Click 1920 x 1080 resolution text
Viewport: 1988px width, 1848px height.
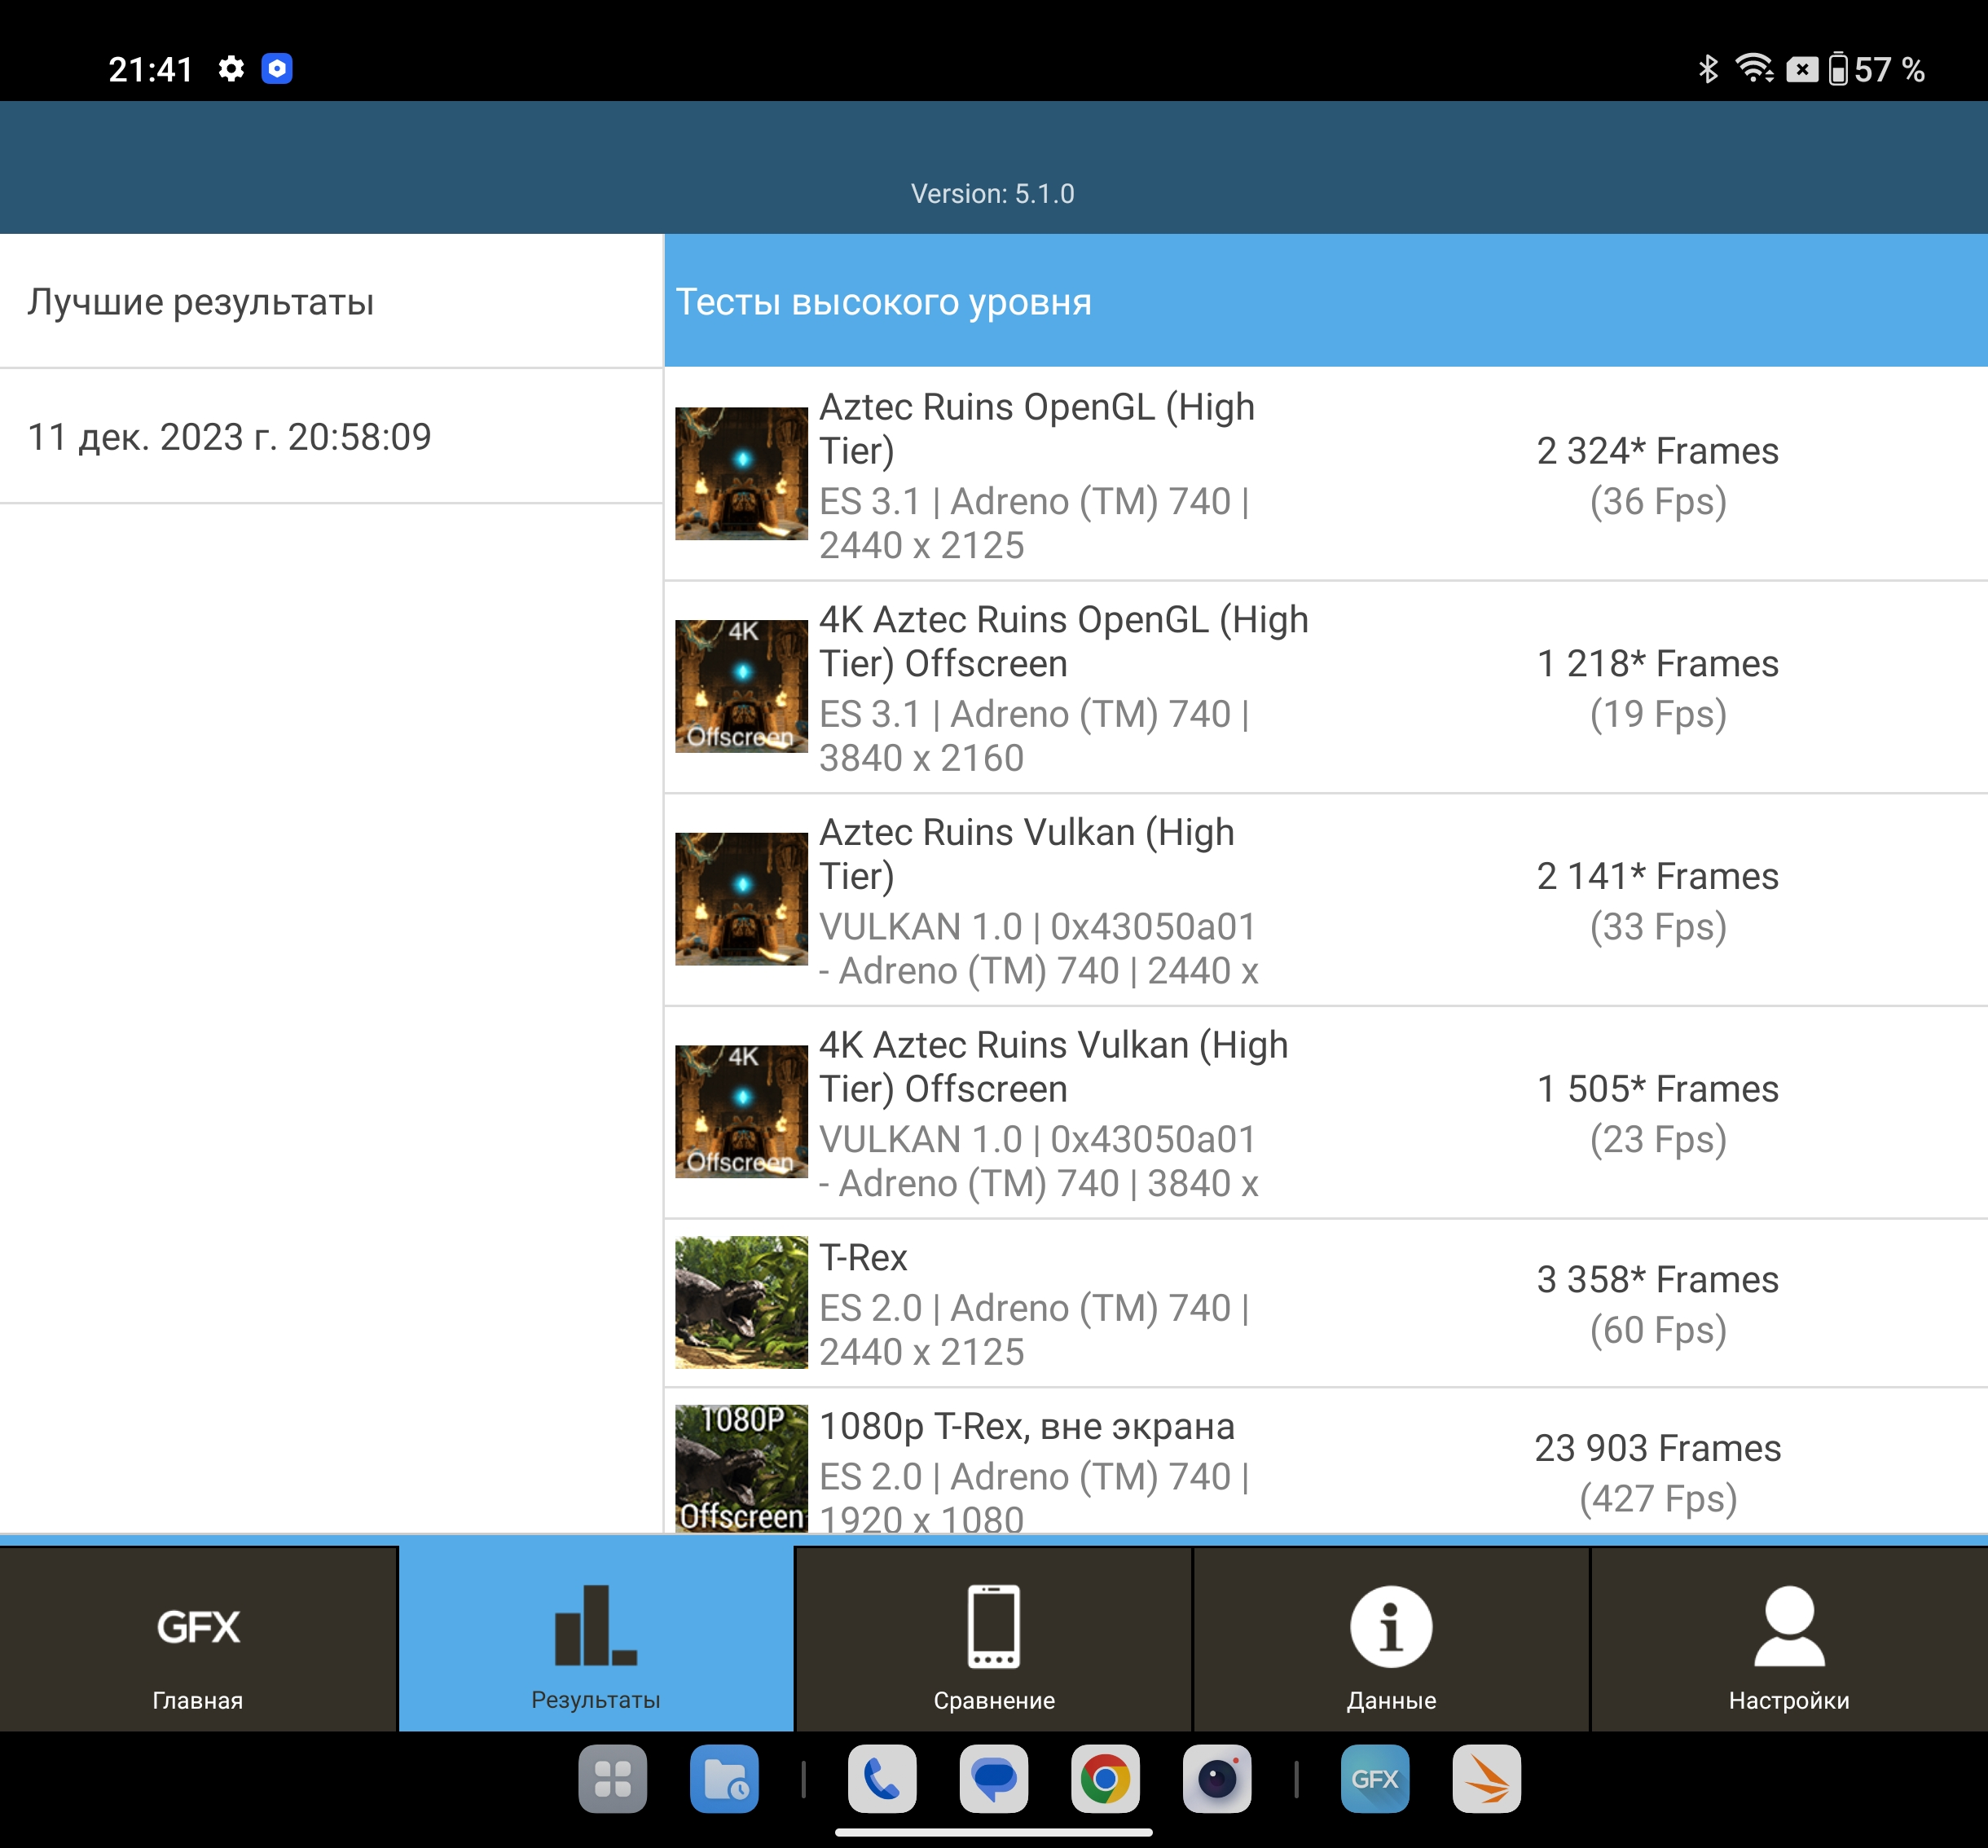(922, 1518)
